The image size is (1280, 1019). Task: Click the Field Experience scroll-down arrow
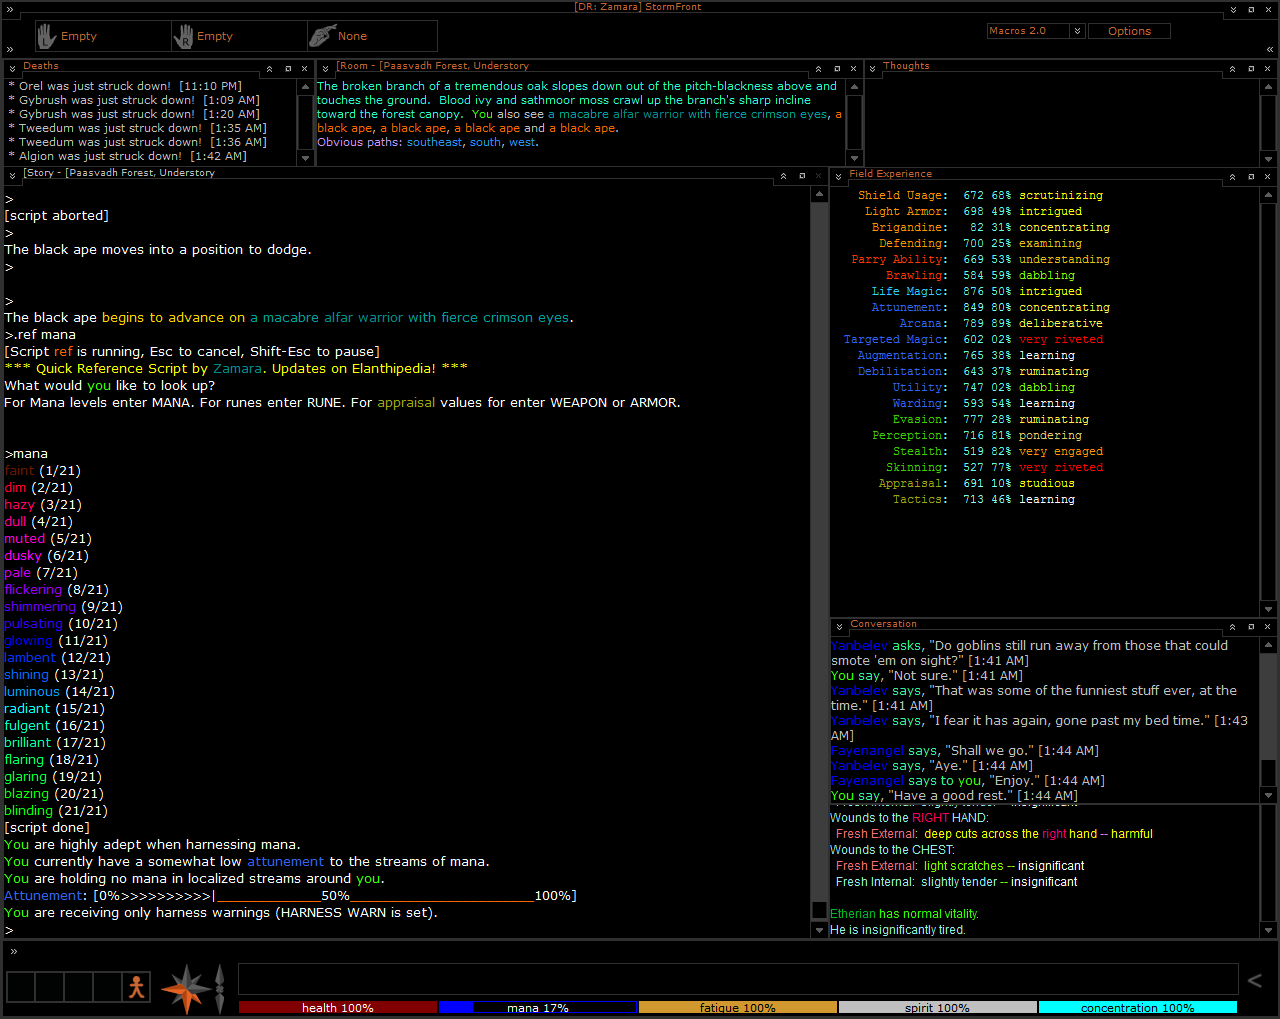point(1269,607)
